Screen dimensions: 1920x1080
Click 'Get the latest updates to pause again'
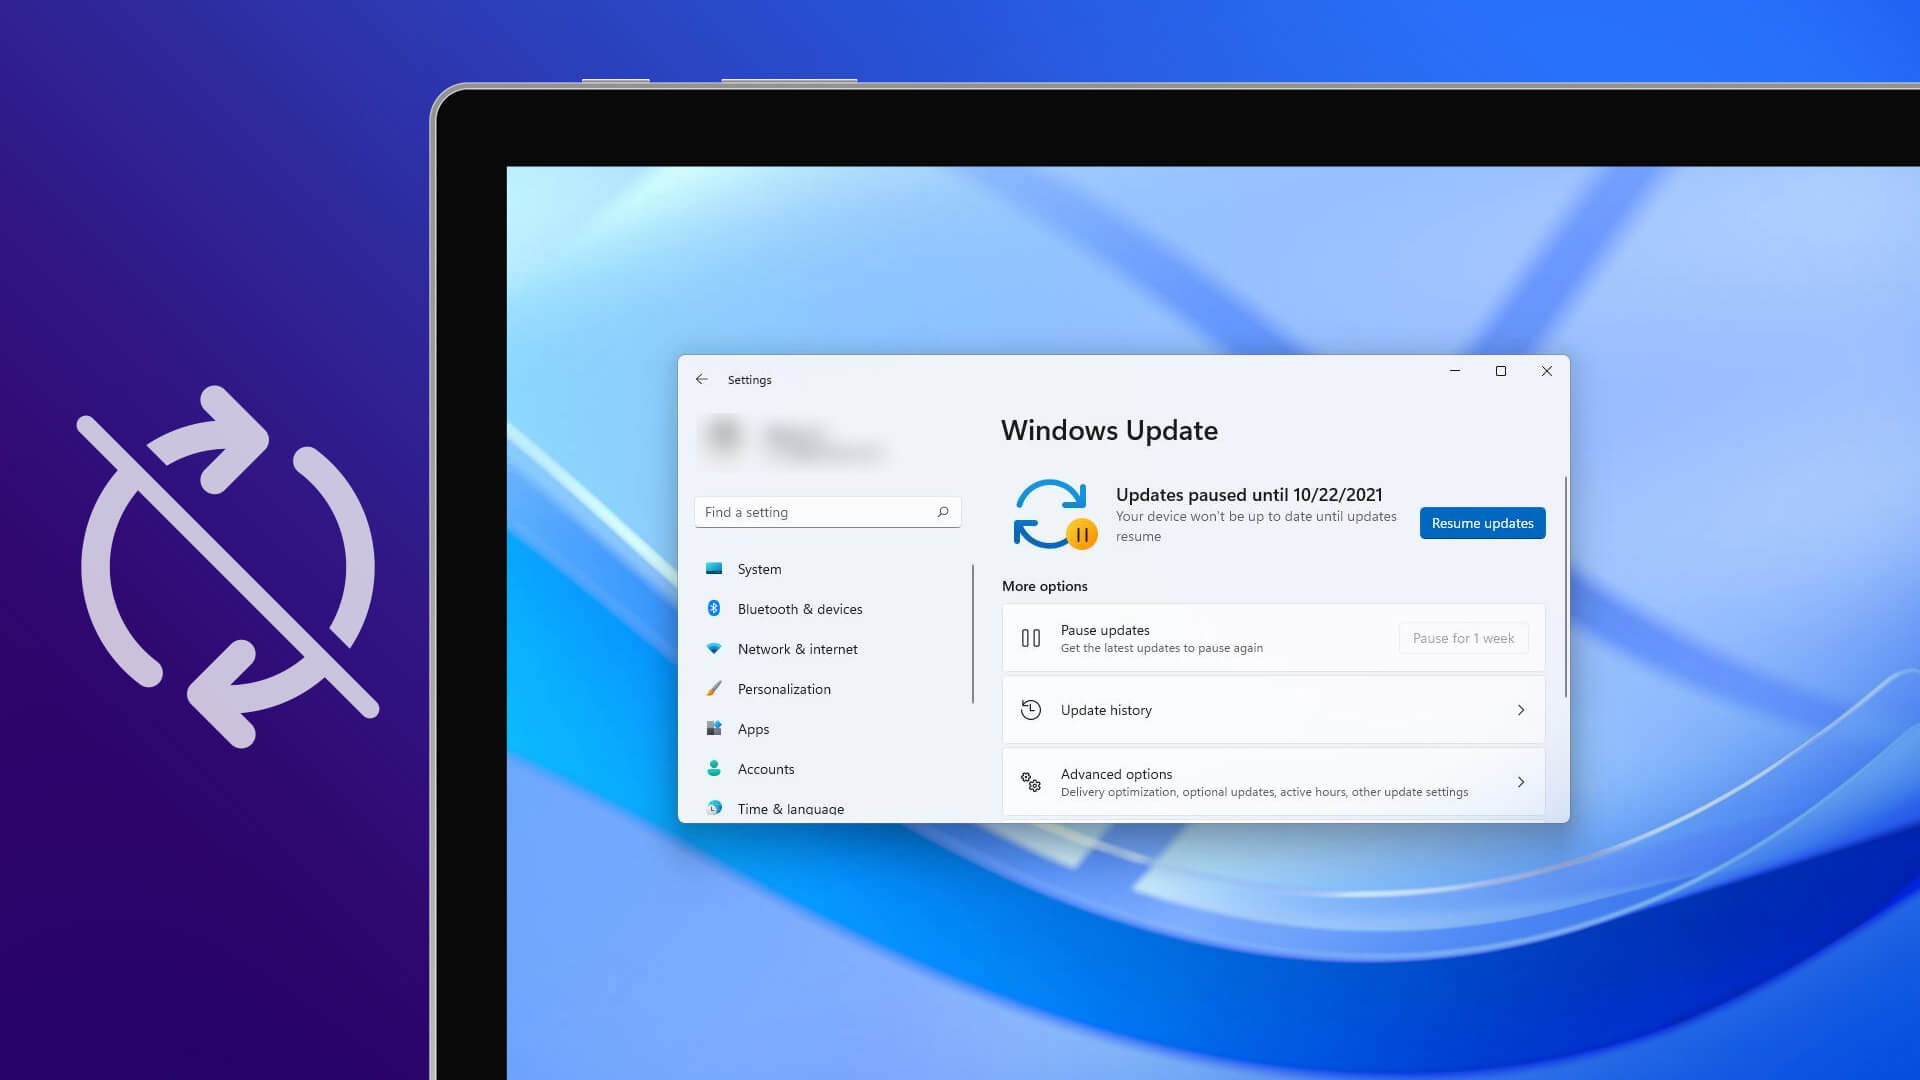[1161, 648]
